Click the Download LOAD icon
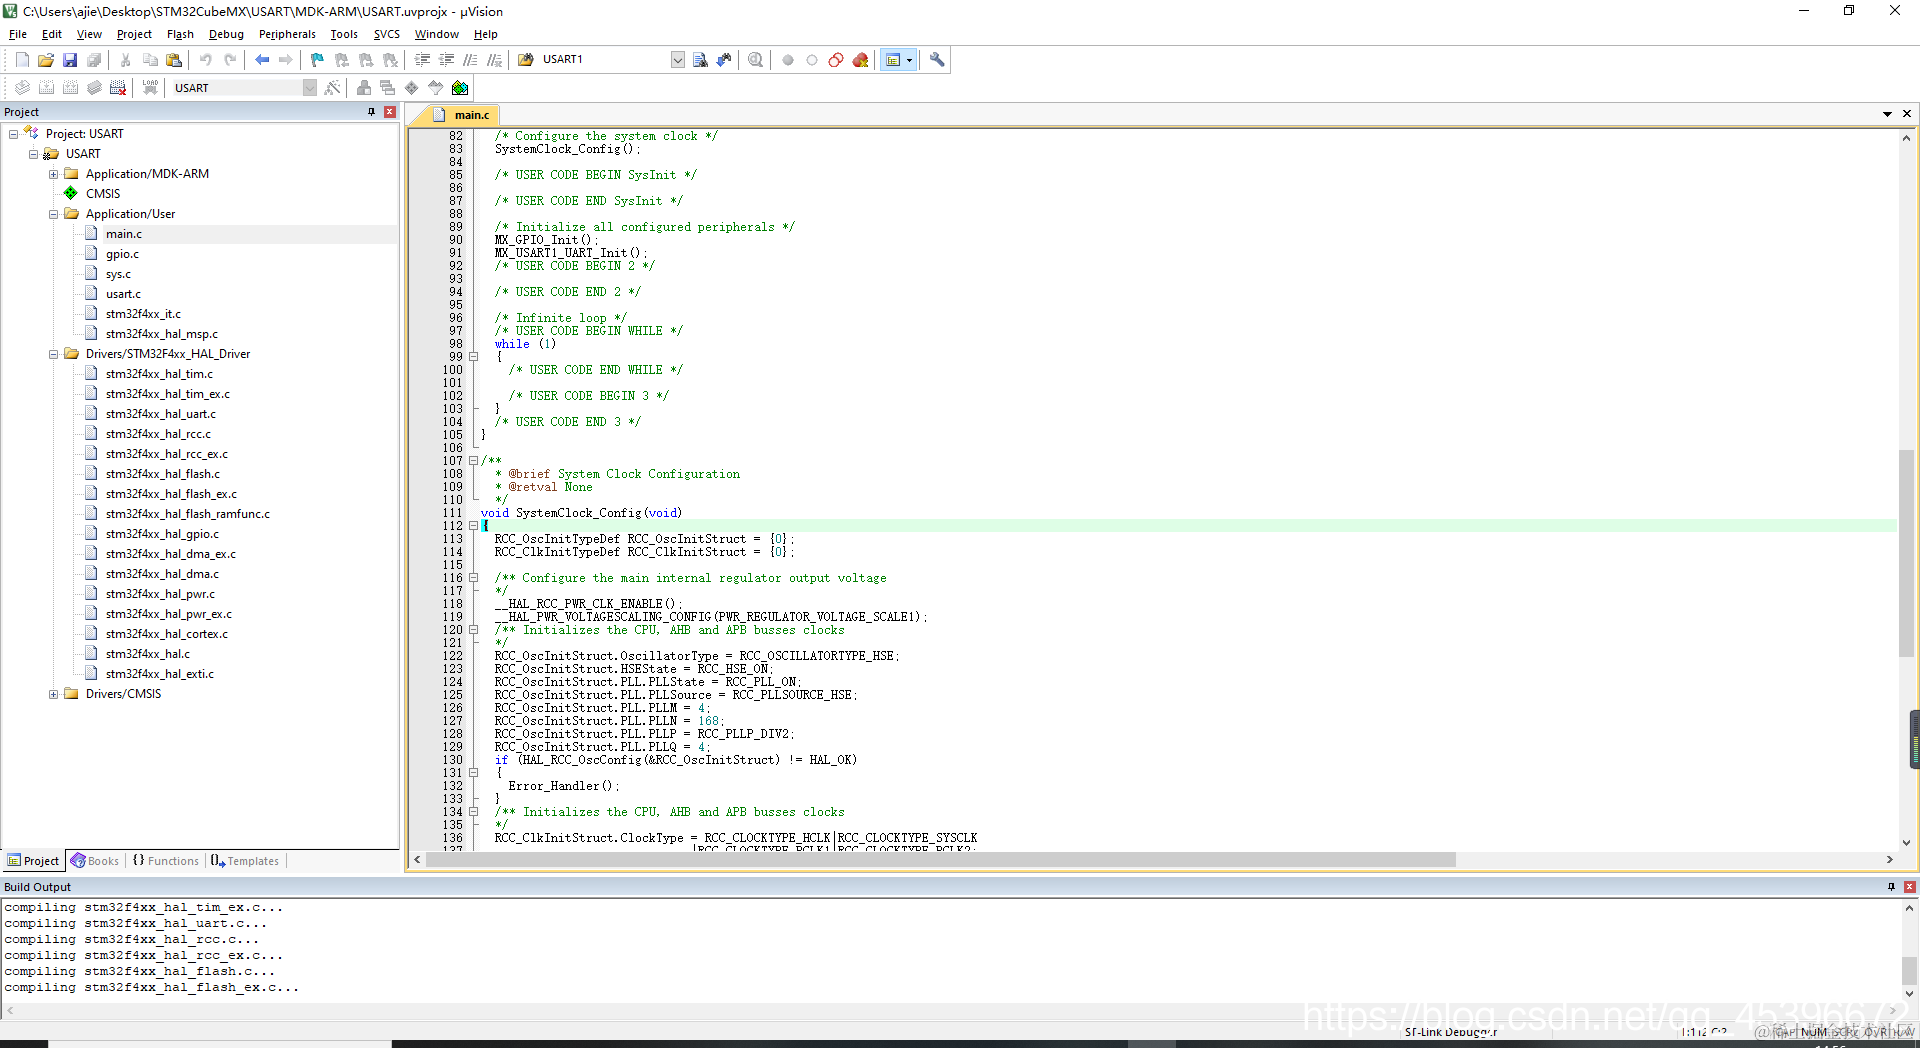Viewport: 1920px width, 1048px height. coord(150,88)
